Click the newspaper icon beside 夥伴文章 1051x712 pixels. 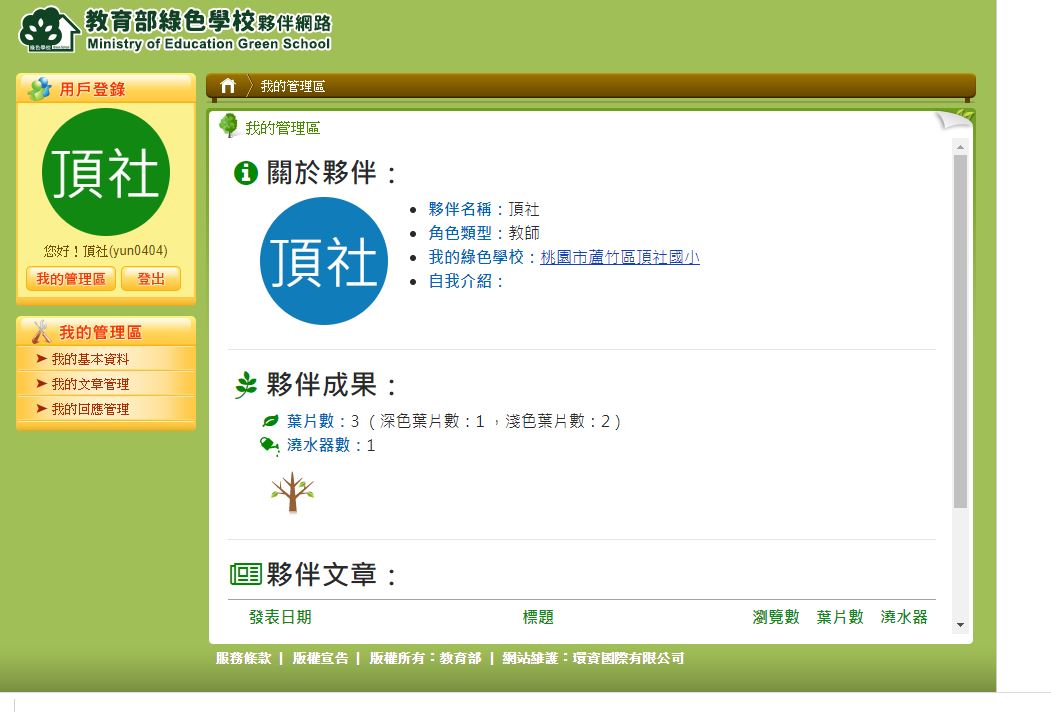(246, 574)
